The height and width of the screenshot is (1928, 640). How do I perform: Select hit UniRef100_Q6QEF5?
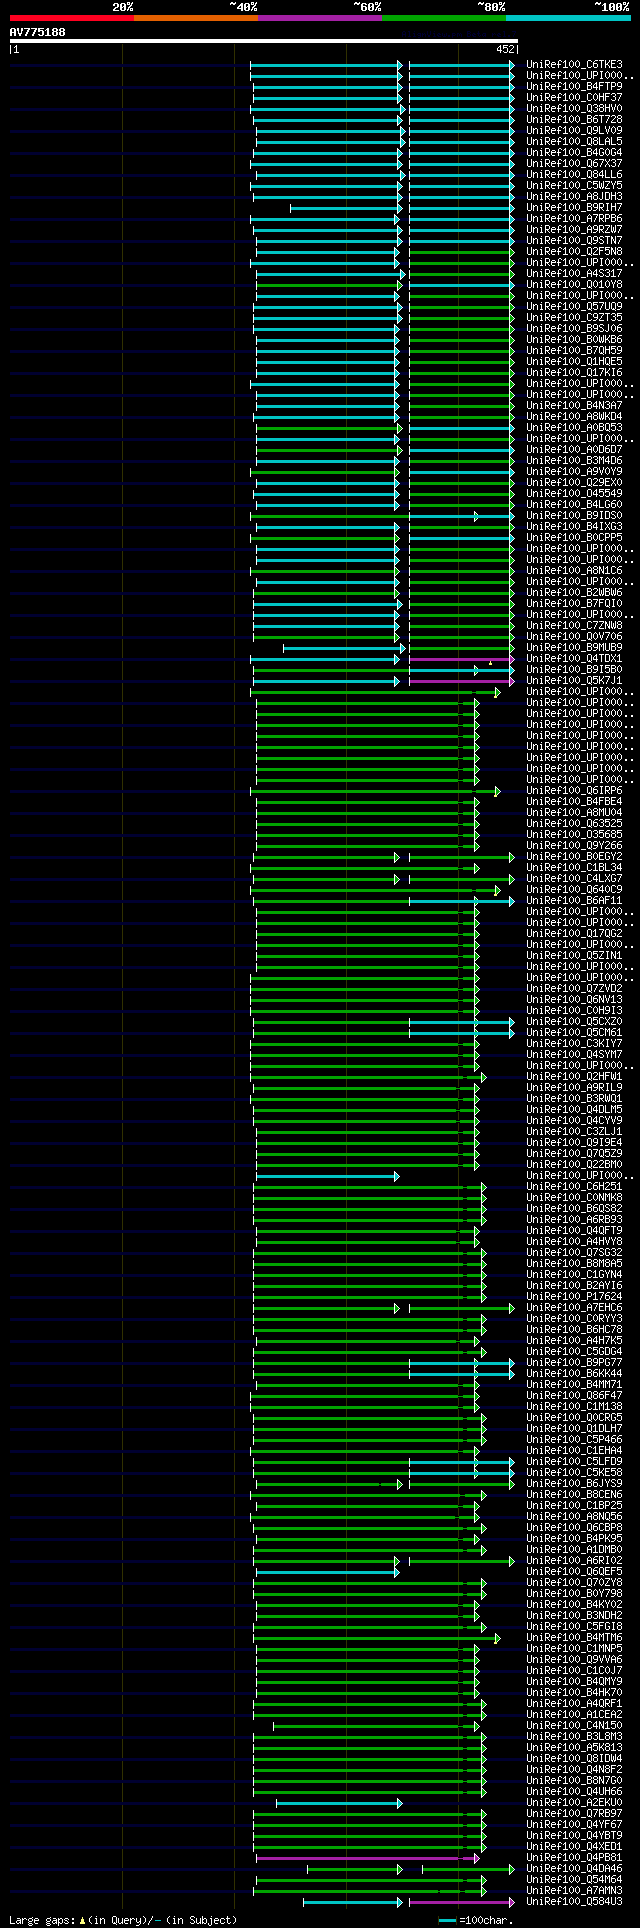click(574, 1572)
